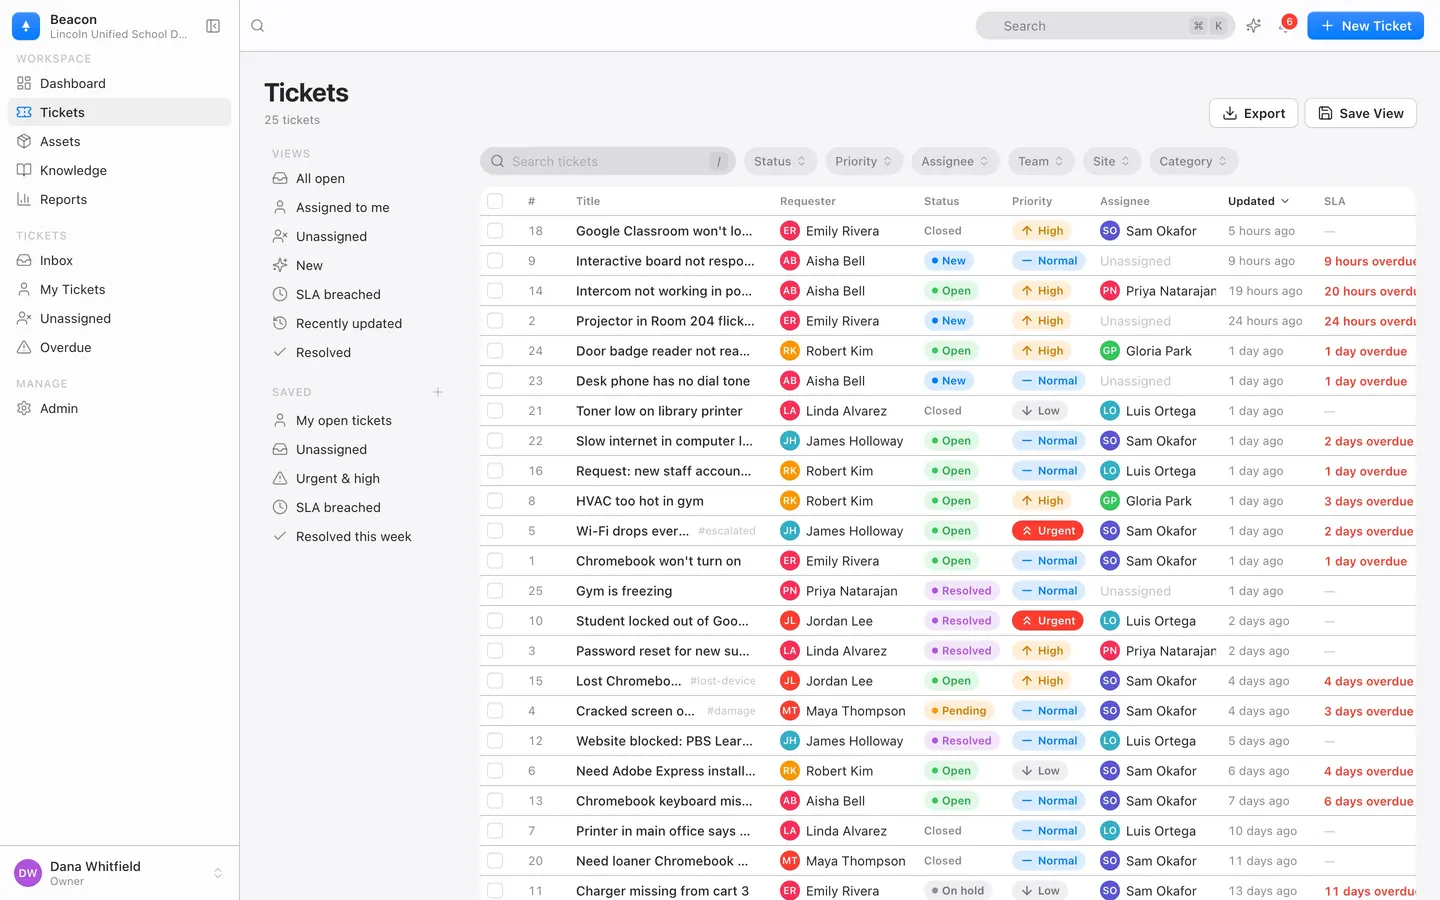Click the SLA breached clock icon in Views

click(x=280, y=294)
